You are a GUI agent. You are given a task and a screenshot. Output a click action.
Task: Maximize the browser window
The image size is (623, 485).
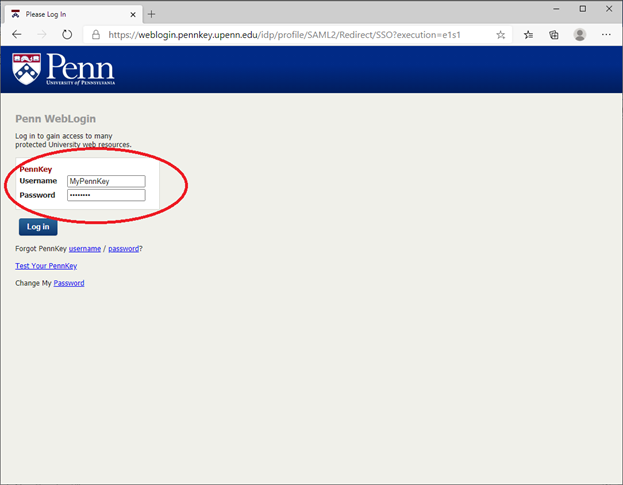pyautogui.click(x=582, y=9)
